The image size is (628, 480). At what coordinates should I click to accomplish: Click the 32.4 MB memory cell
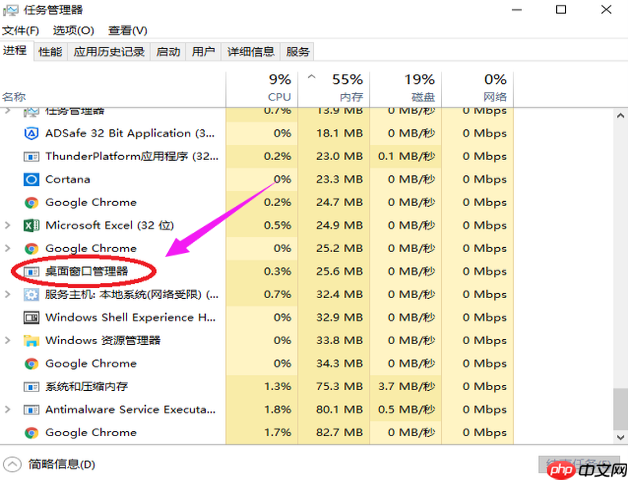(334, 294)
